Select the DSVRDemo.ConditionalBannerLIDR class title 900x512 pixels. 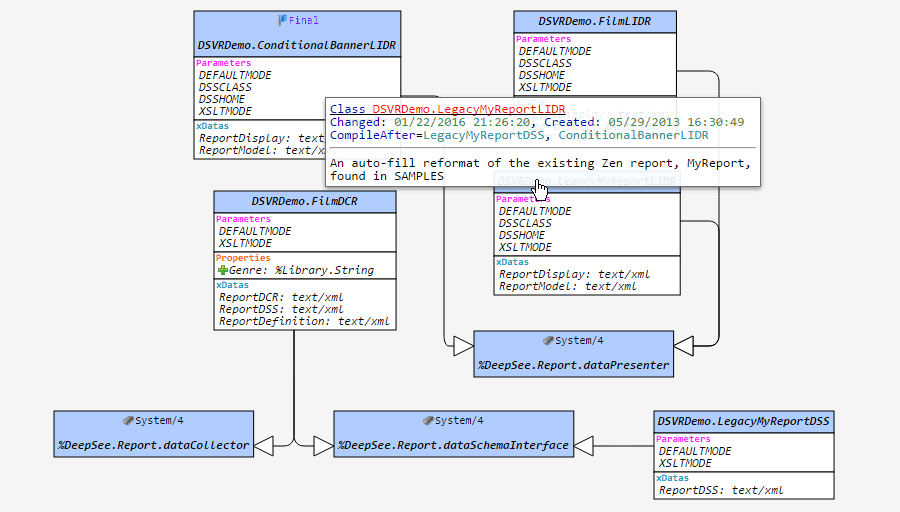coord(296,45)
